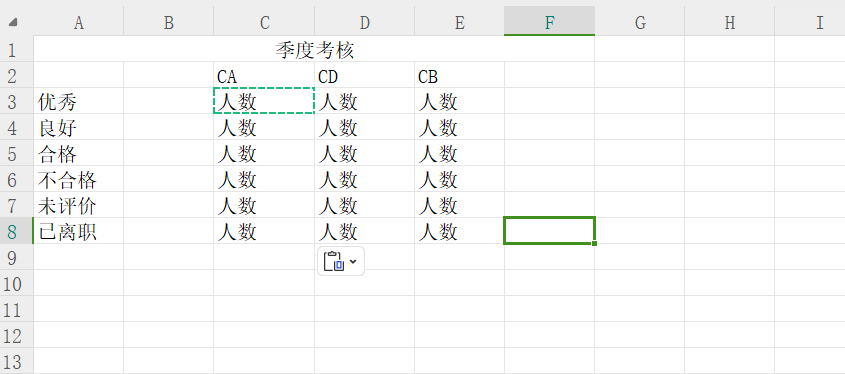Click 人数 in the CB column, 合格 row 5

point(460,154)
